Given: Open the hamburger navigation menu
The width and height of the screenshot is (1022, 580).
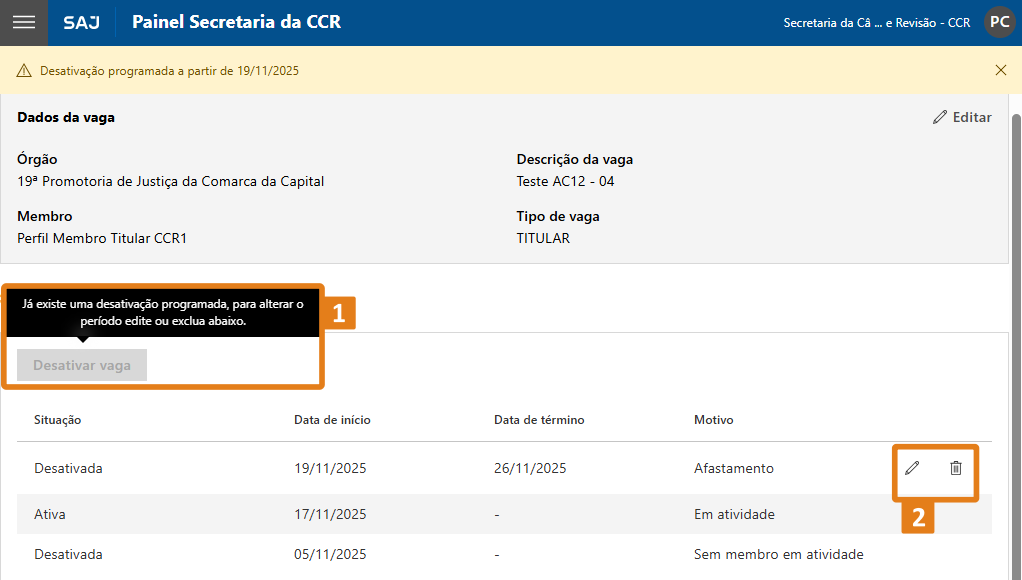Looking at the screenshot, I should [23, 22].
